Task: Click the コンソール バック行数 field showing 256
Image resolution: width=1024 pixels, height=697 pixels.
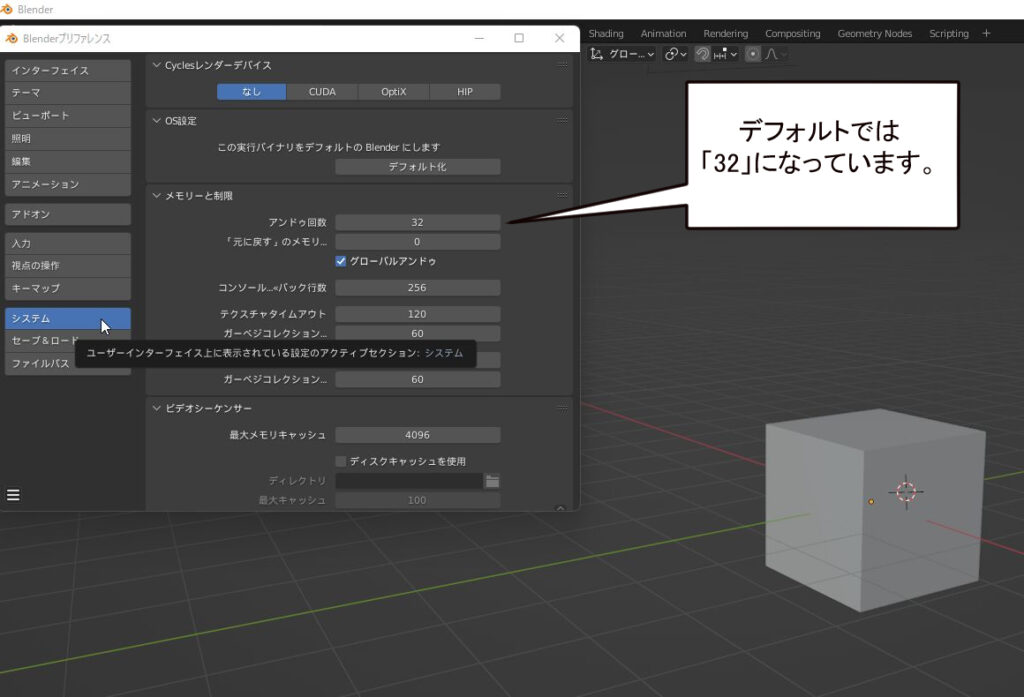Action: [x=418, y=287]
